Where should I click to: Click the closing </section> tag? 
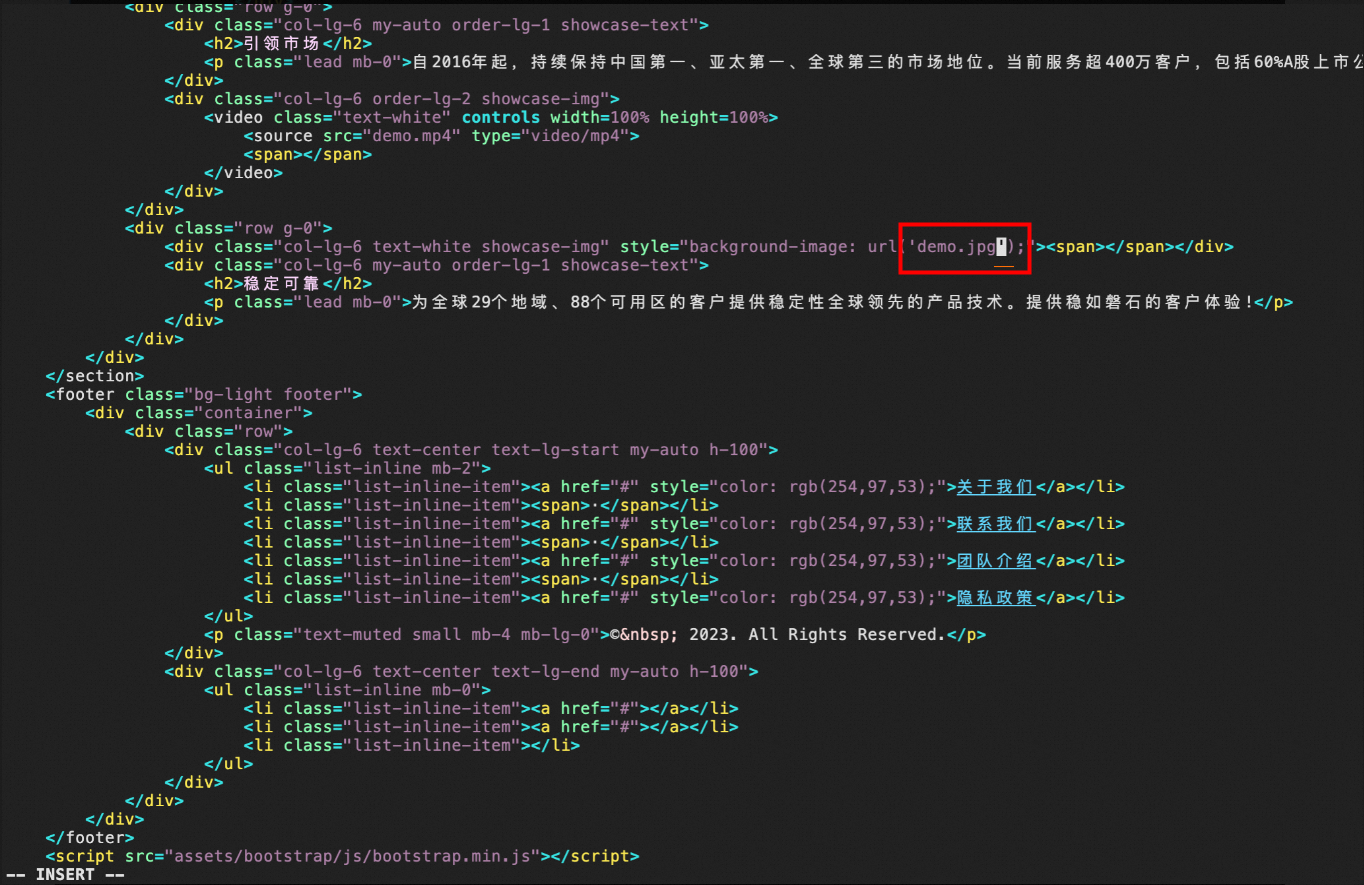pos(95,376)
